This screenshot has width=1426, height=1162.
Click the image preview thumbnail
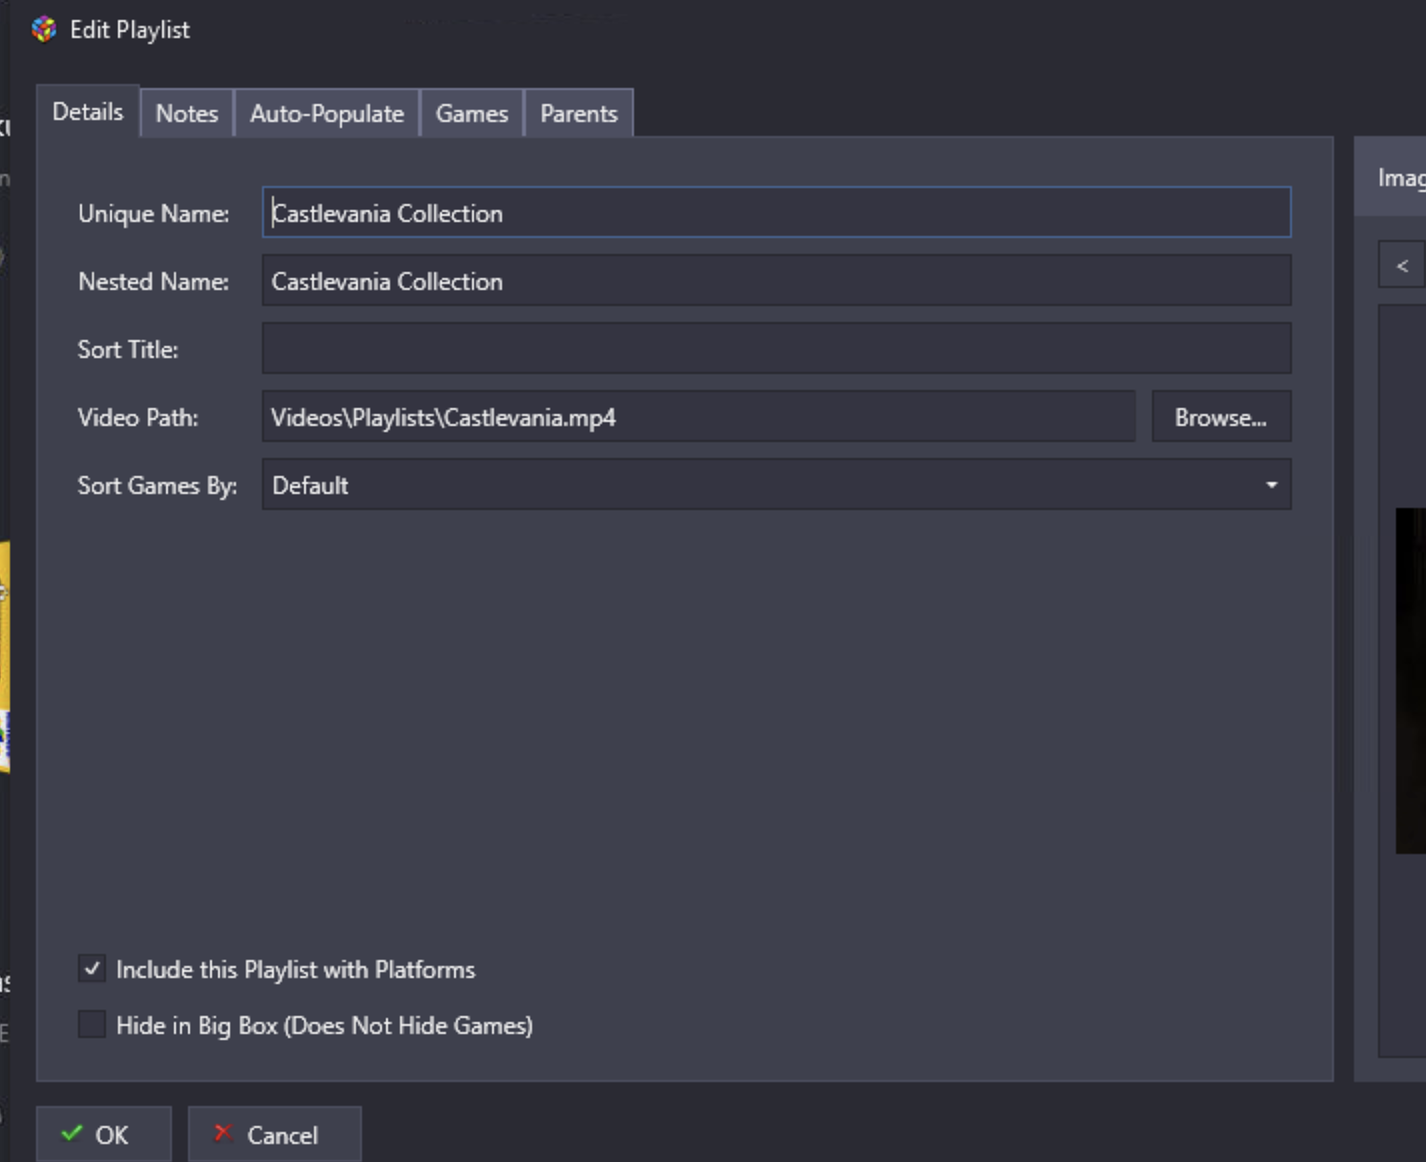[x=1411, y=680]
